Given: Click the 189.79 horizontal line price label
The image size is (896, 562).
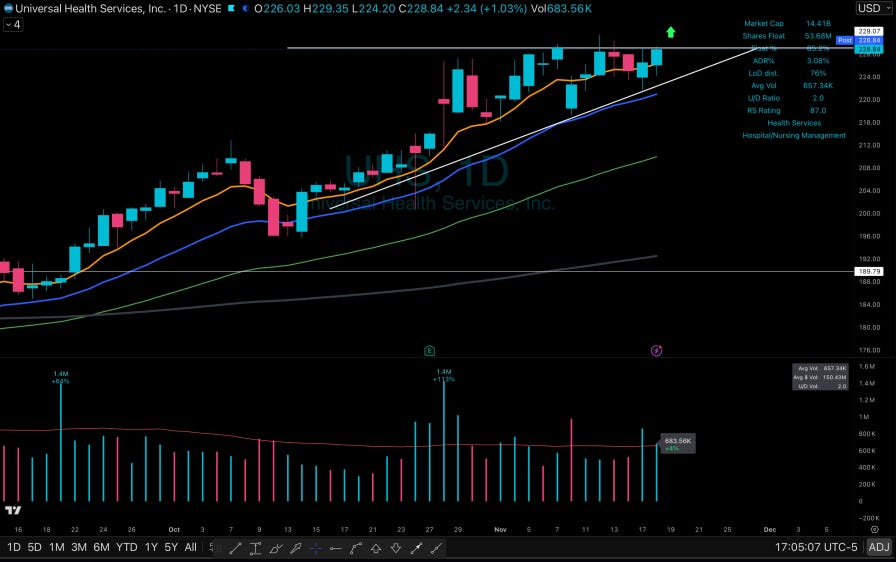Looking at the screenshot, I should pos(869,271).
